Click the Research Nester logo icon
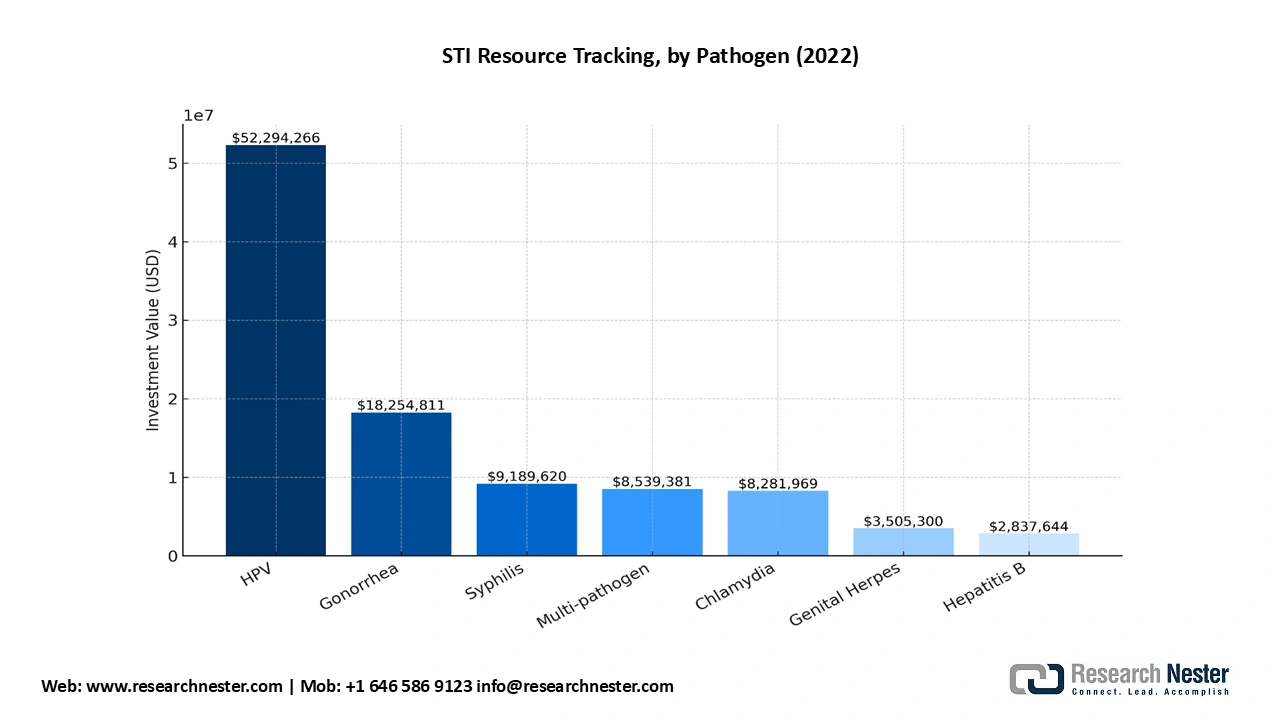The image size is (1280, 720). click(x=1036, y=679)
